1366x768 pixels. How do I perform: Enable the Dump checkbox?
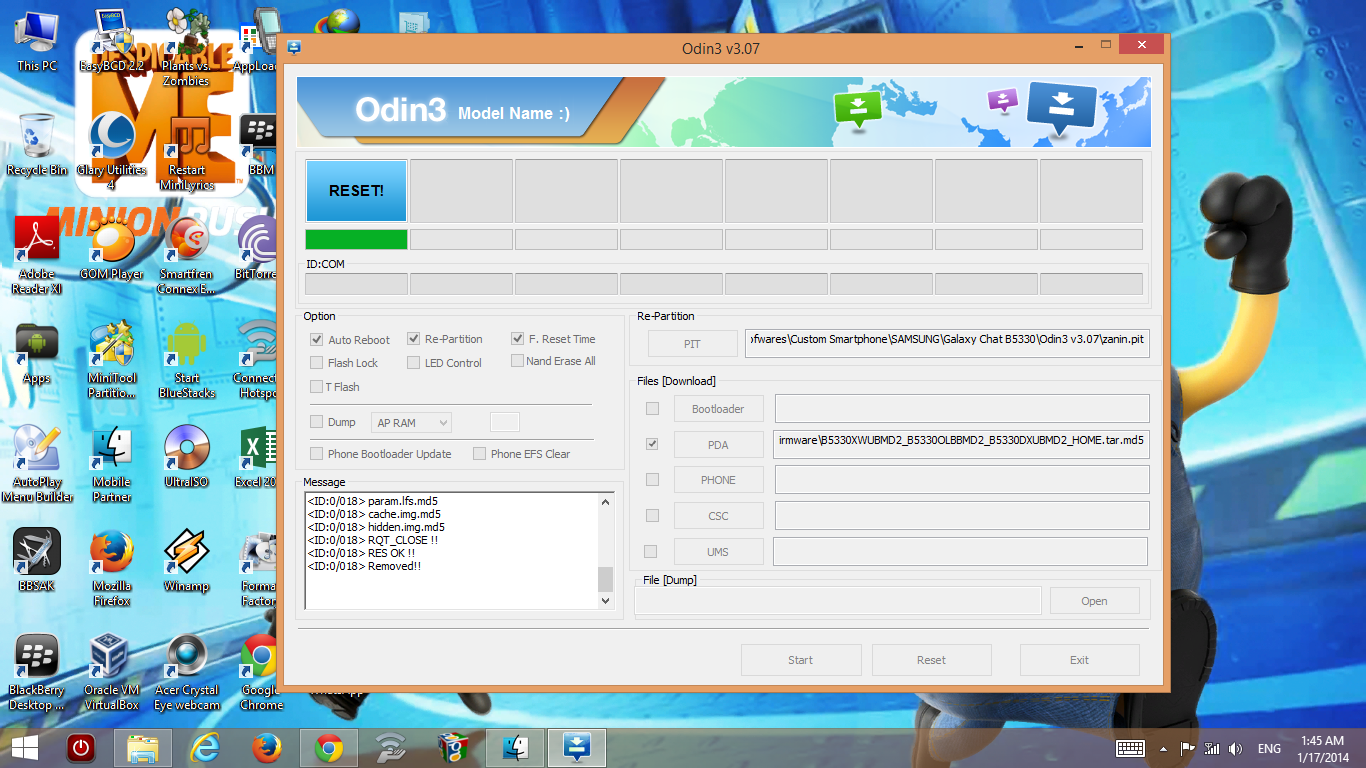pos(317,422)
